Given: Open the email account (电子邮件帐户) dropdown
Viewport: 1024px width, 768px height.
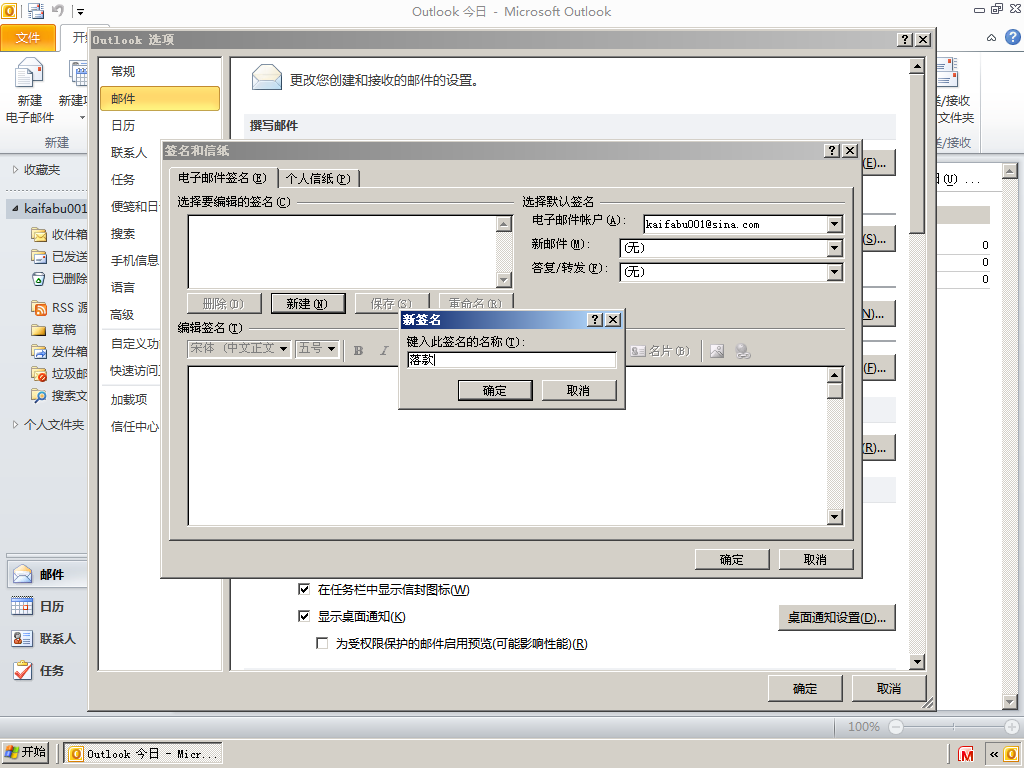Looking at the screenshot, I should click(834, 224).
